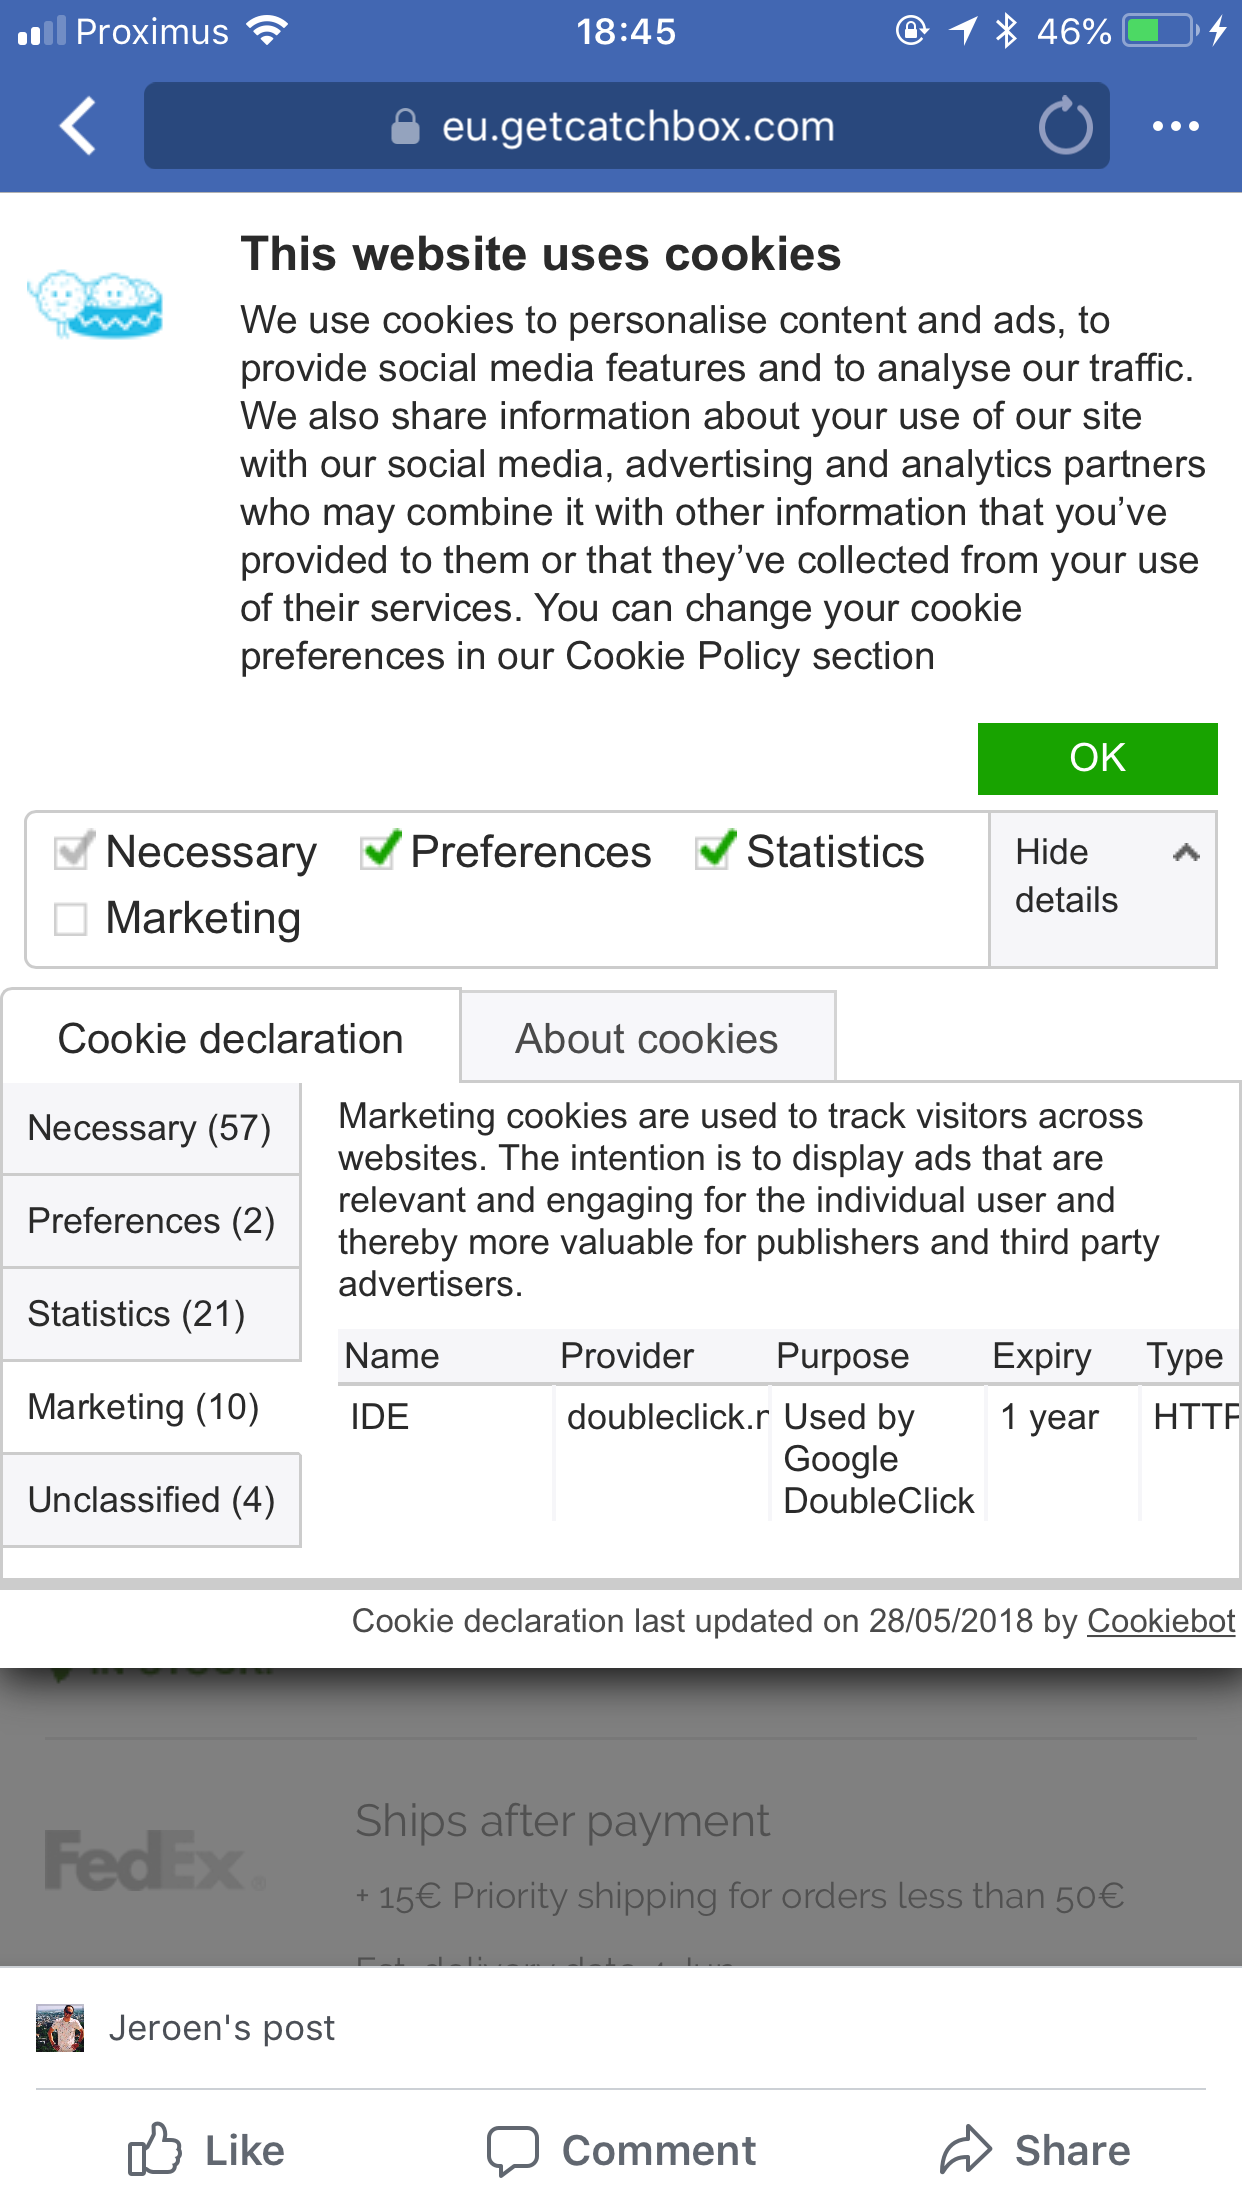Enable the Marketing cookies checkbox

point(71,918)
